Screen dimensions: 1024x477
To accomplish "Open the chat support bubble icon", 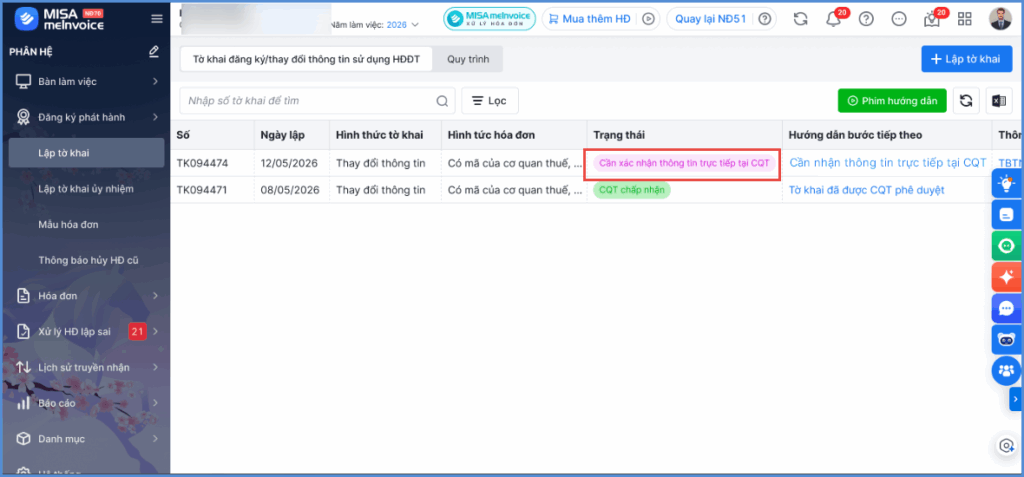I will (x=1006, y=308).
